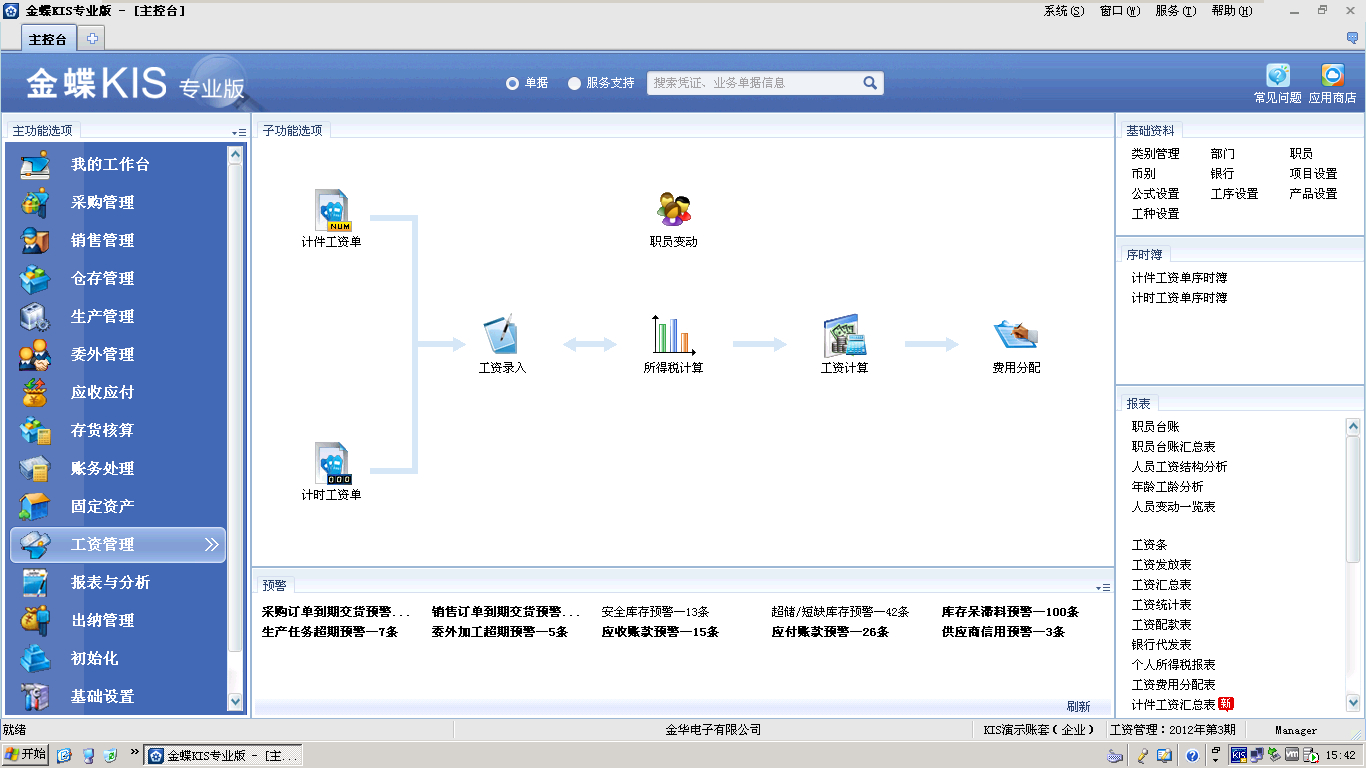Open the 计件工资单 icon

click(x=332, y=211)
